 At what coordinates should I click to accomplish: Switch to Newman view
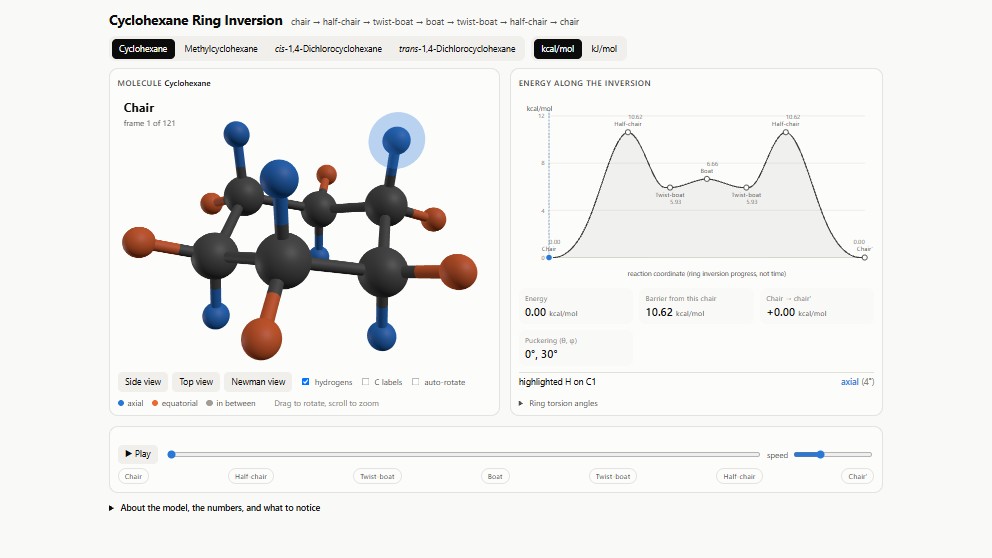click(258, 381)
